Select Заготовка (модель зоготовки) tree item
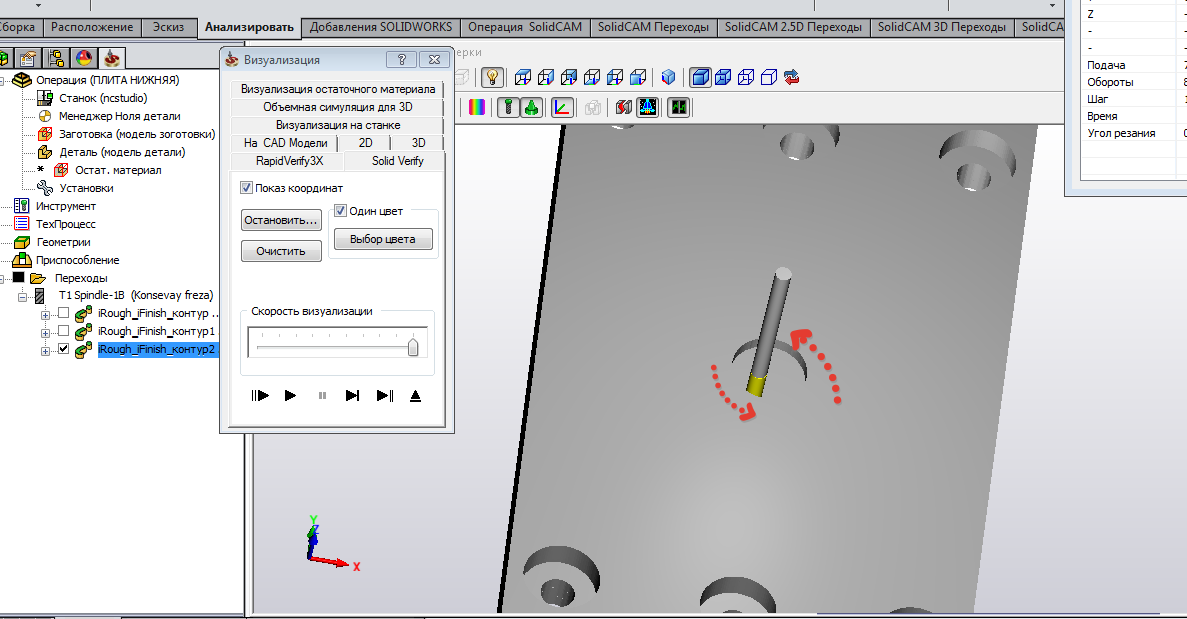The height and width of the screenshot is (619, 1187). tap(137, 134)
